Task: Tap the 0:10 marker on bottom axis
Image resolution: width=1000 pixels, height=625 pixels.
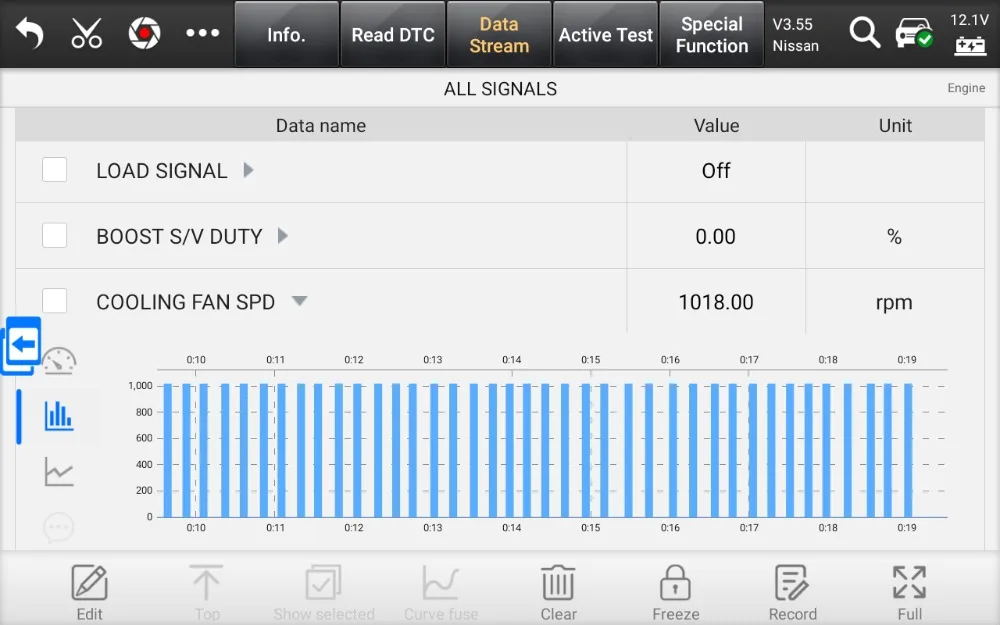Action: (196, 527)
